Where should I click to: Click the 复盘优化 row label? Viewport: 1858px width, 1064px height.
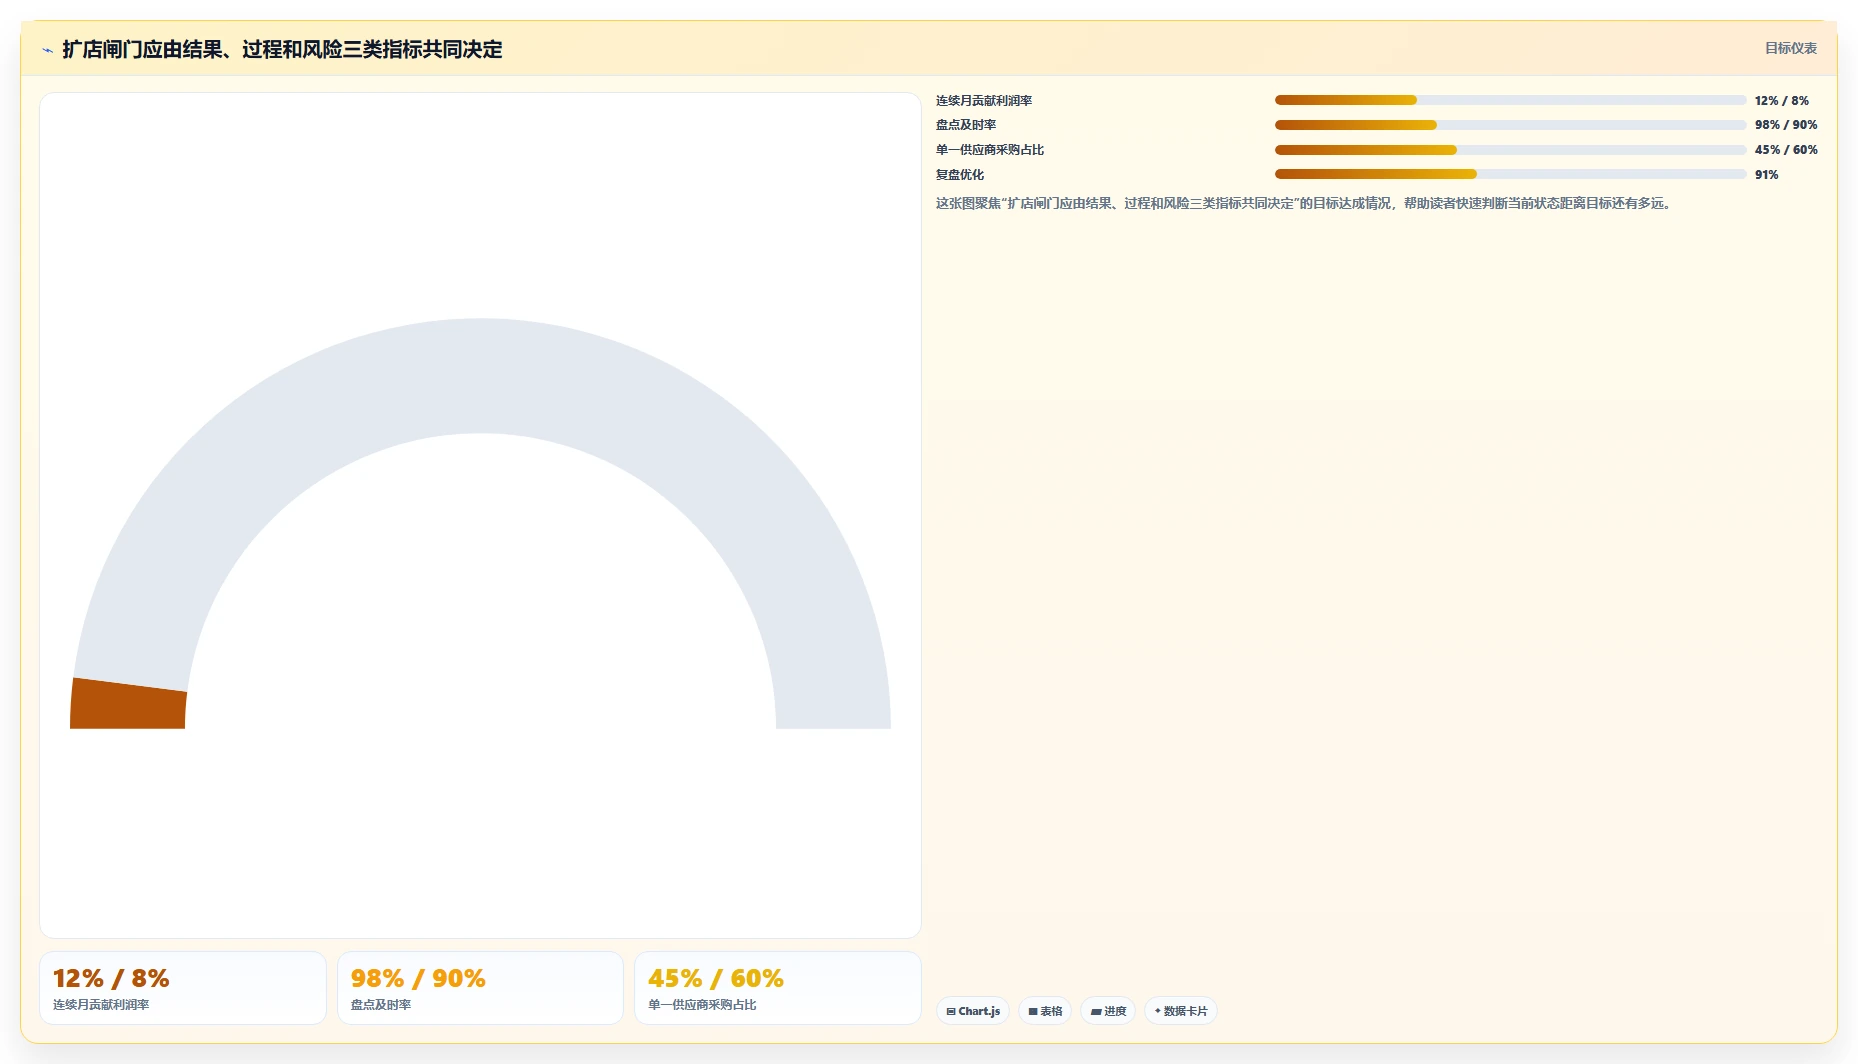pos(960,175)
